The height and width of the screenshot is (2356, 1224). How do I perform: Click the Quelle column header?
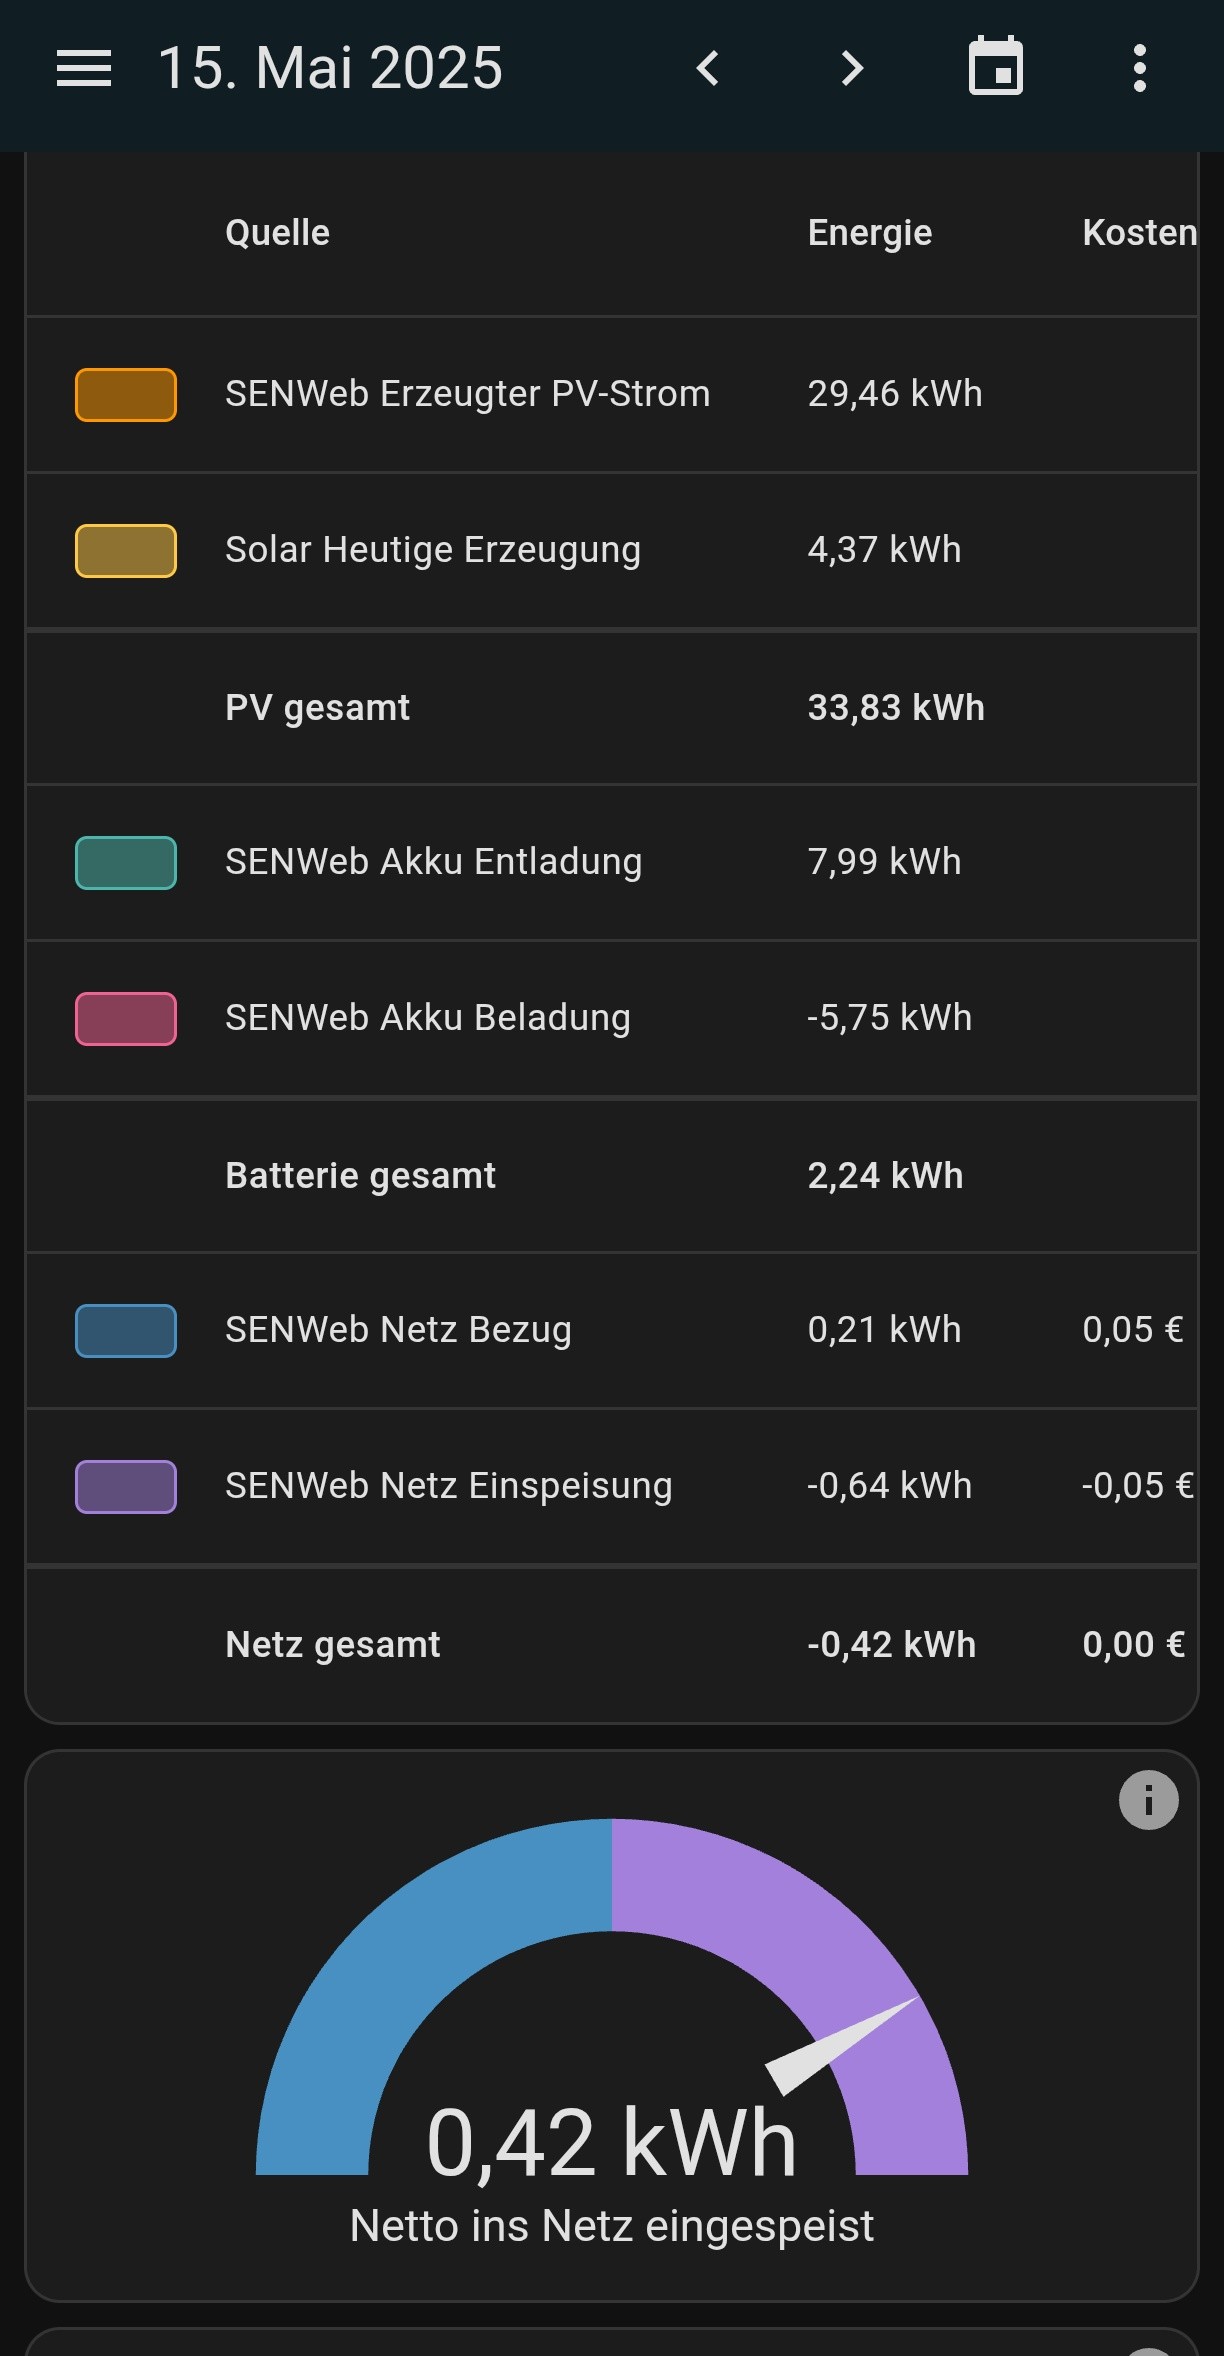277,233
